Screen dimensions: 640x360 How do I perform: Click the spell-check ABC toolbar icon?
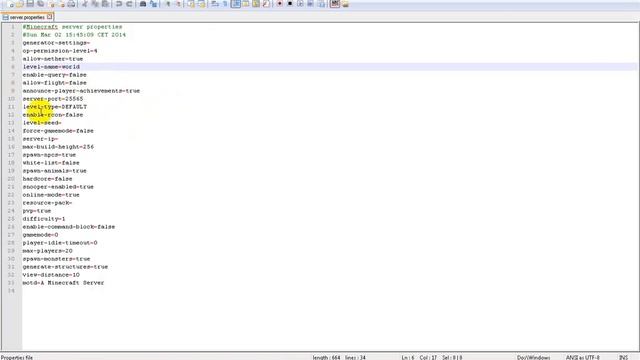tap(335, 4)
